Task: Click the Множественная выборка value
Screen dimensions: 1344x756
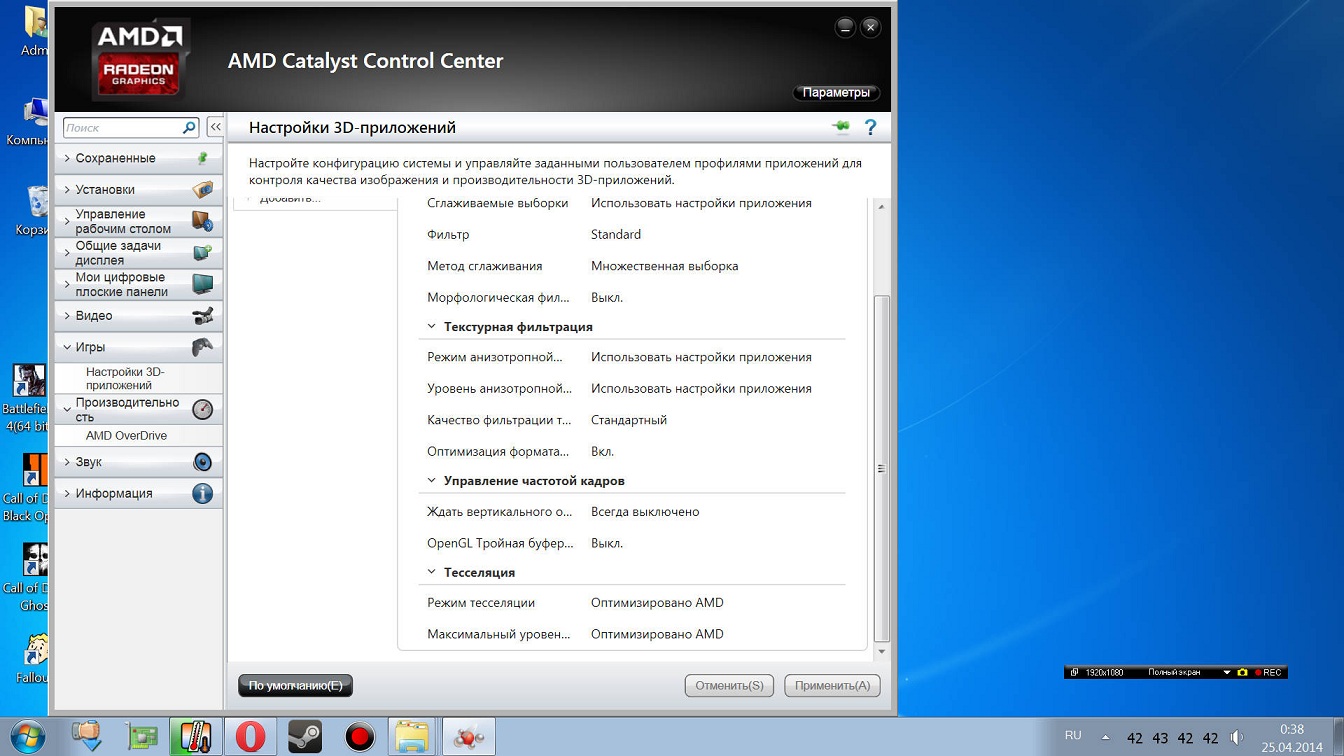Action: click(x=664, y=267)
